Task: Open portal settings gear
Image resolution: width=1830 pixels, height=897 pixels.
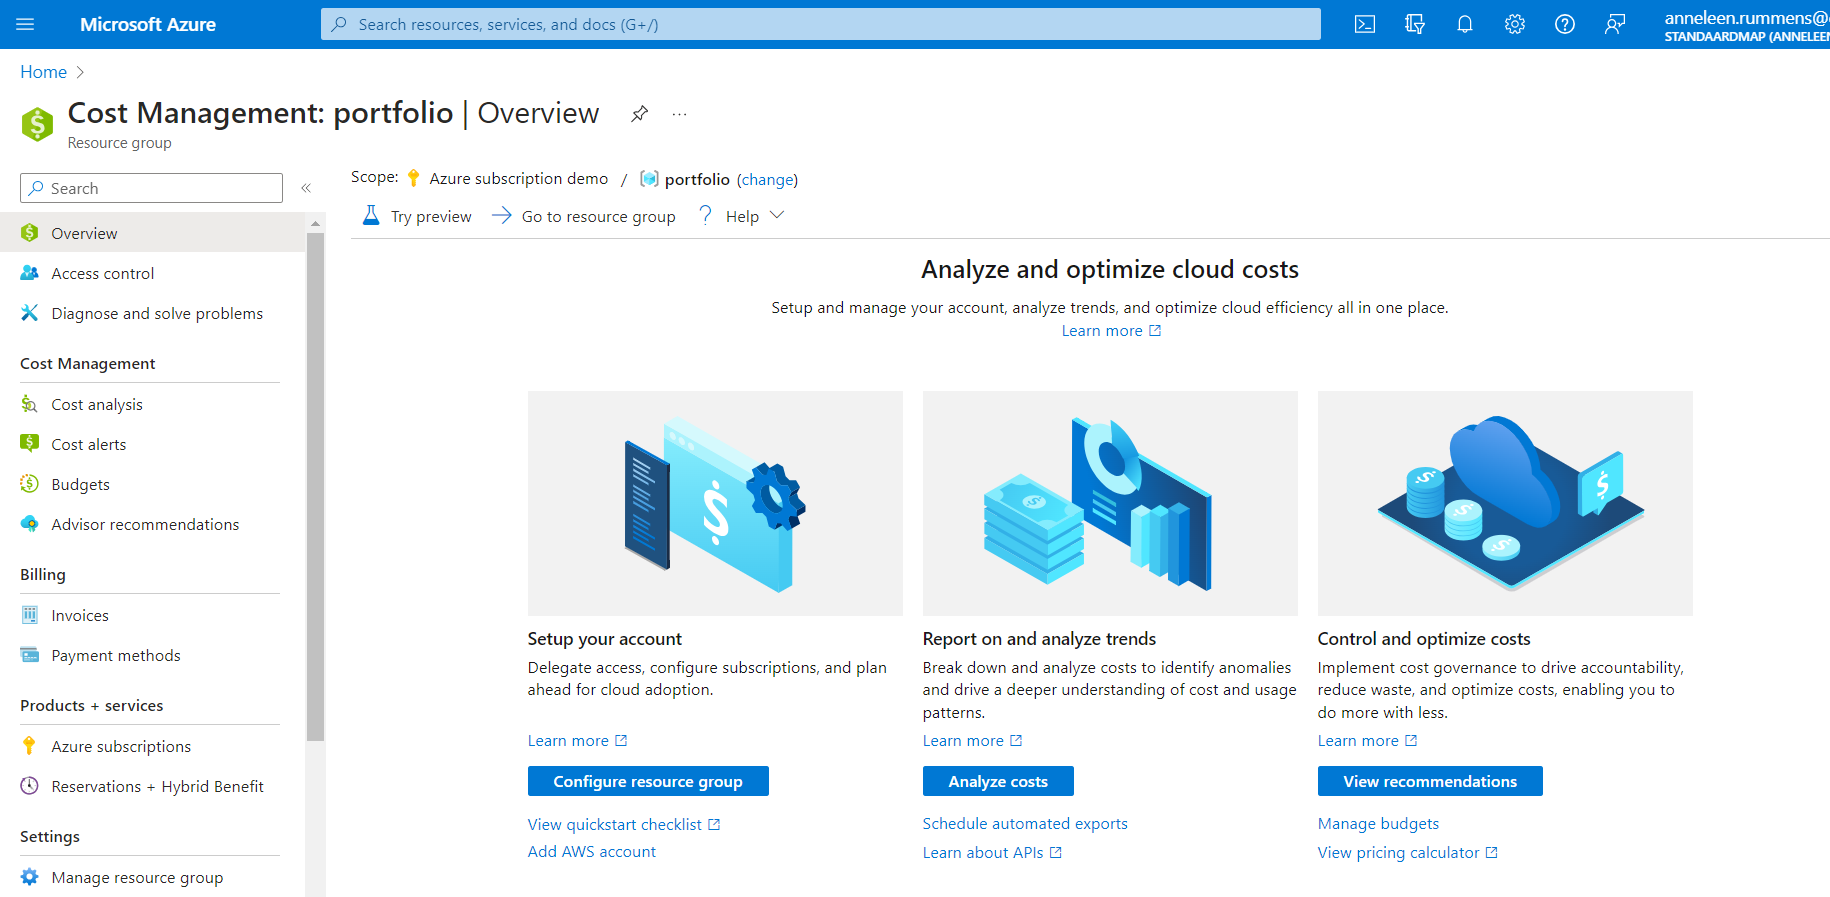Action: coord(1515,24)
